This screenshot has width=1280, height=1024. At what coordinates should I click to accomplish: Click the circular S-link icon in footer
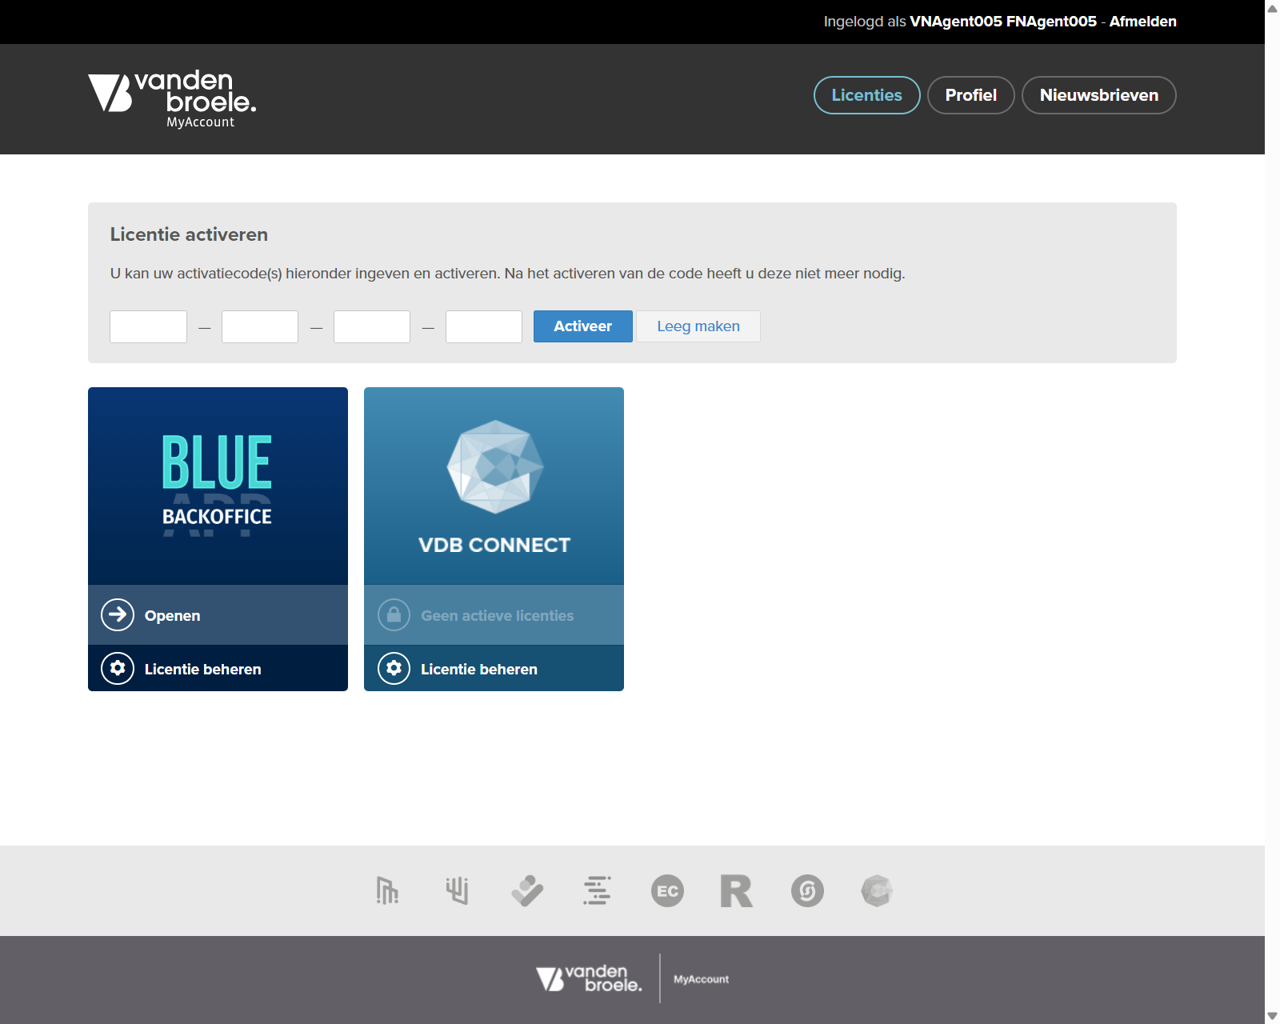click(807, 890)
